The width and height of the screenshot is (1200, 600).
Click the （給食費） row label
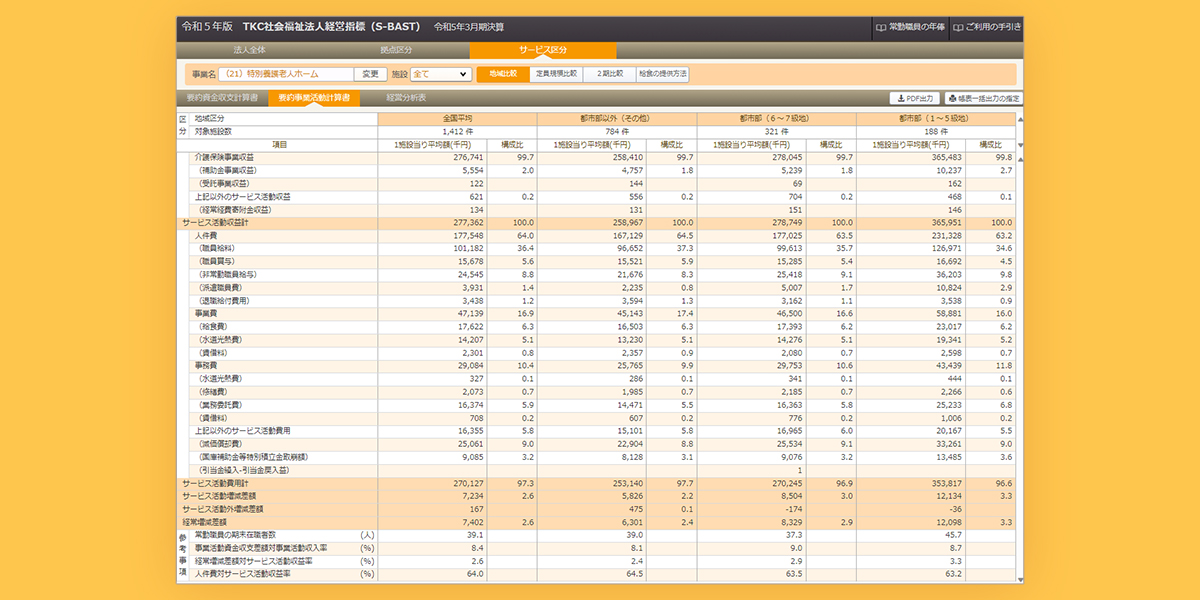(x=213, y=326)
